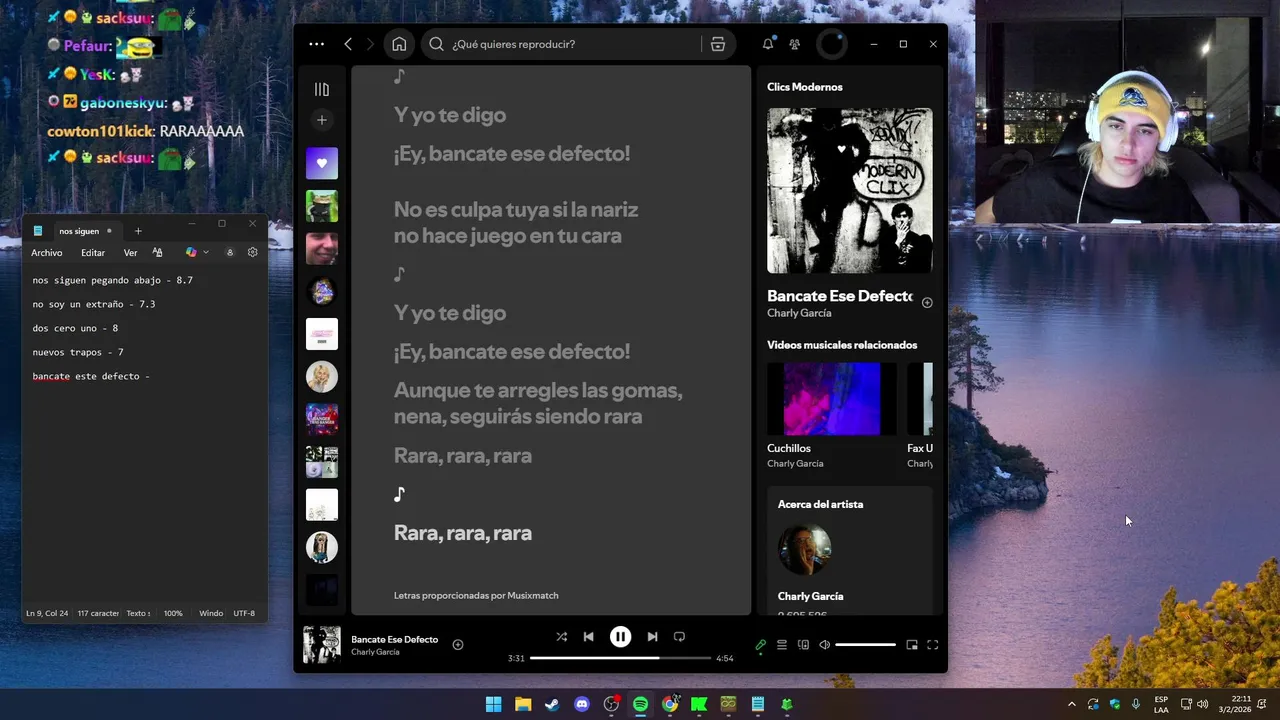Open the Connect to a device icon
This screenshot has height=720, width=1280.
[x=803, y=645]
